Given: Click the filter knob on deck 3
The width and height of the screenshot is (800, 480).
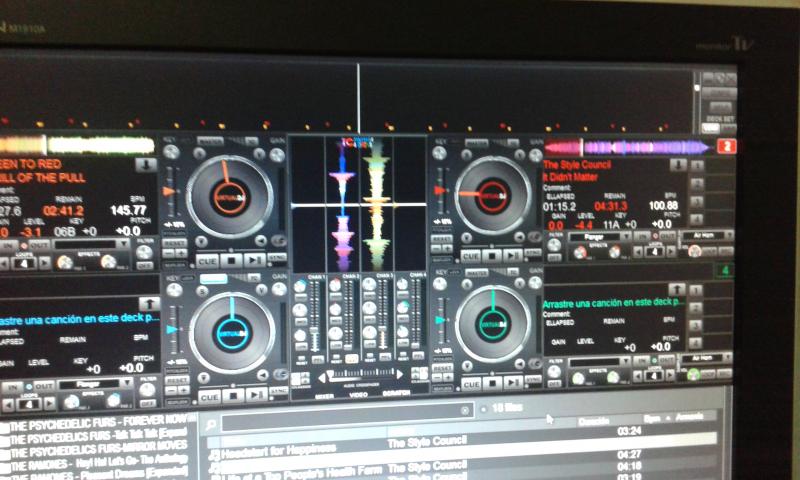Looking at the screenshot, I should (147, 390).
